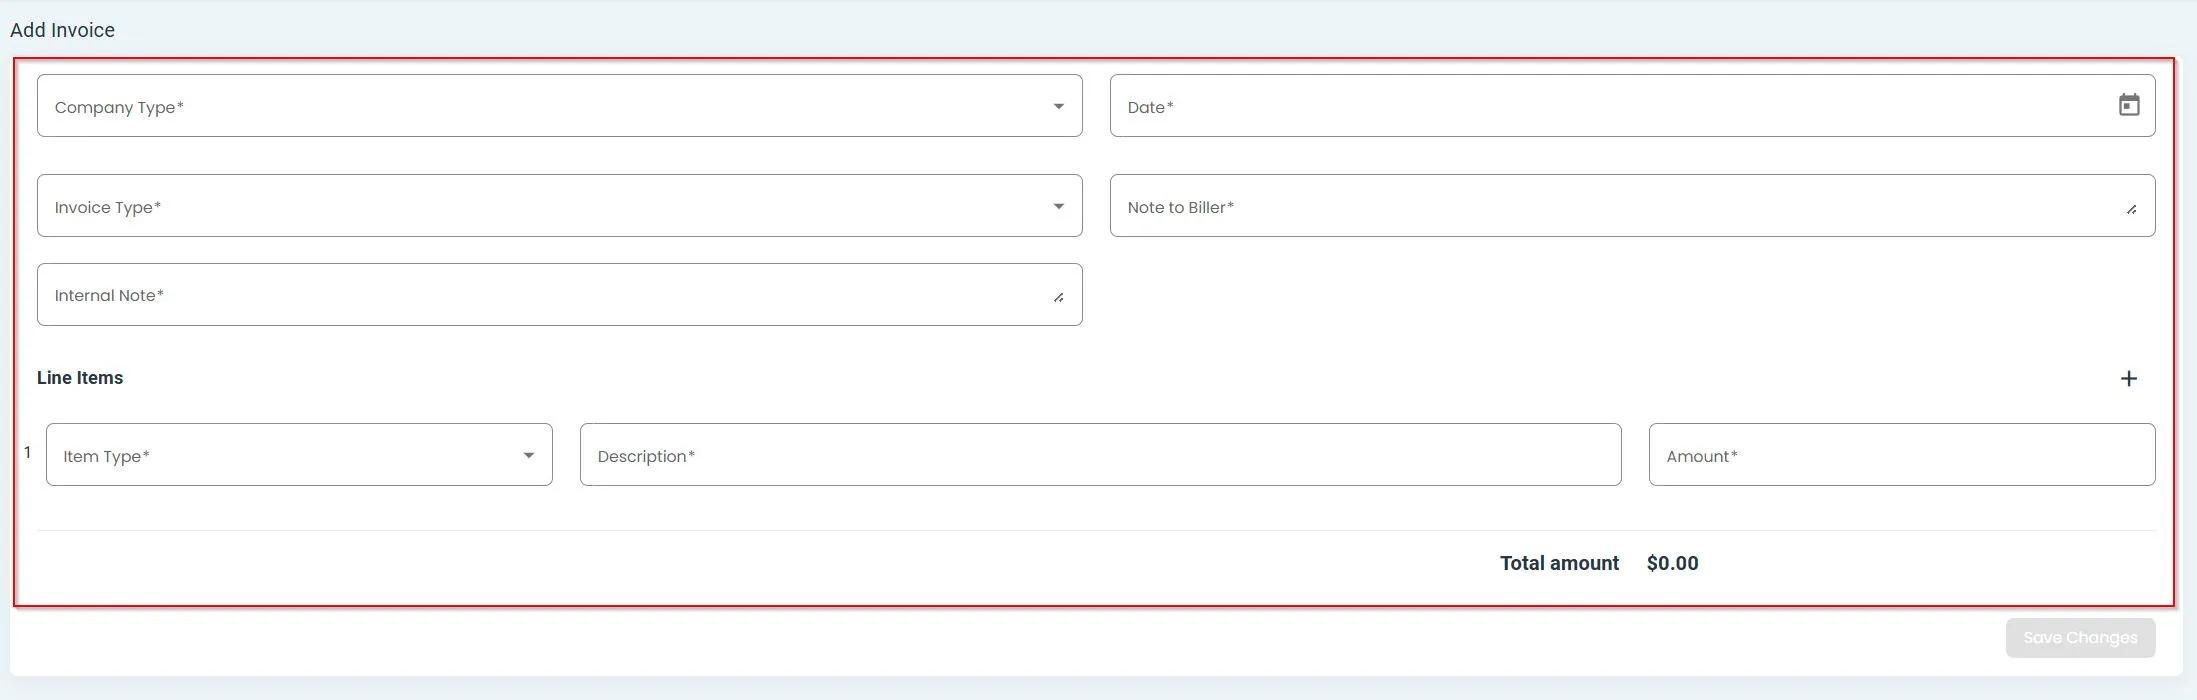Click into the Date input field

pos(1600,106)
